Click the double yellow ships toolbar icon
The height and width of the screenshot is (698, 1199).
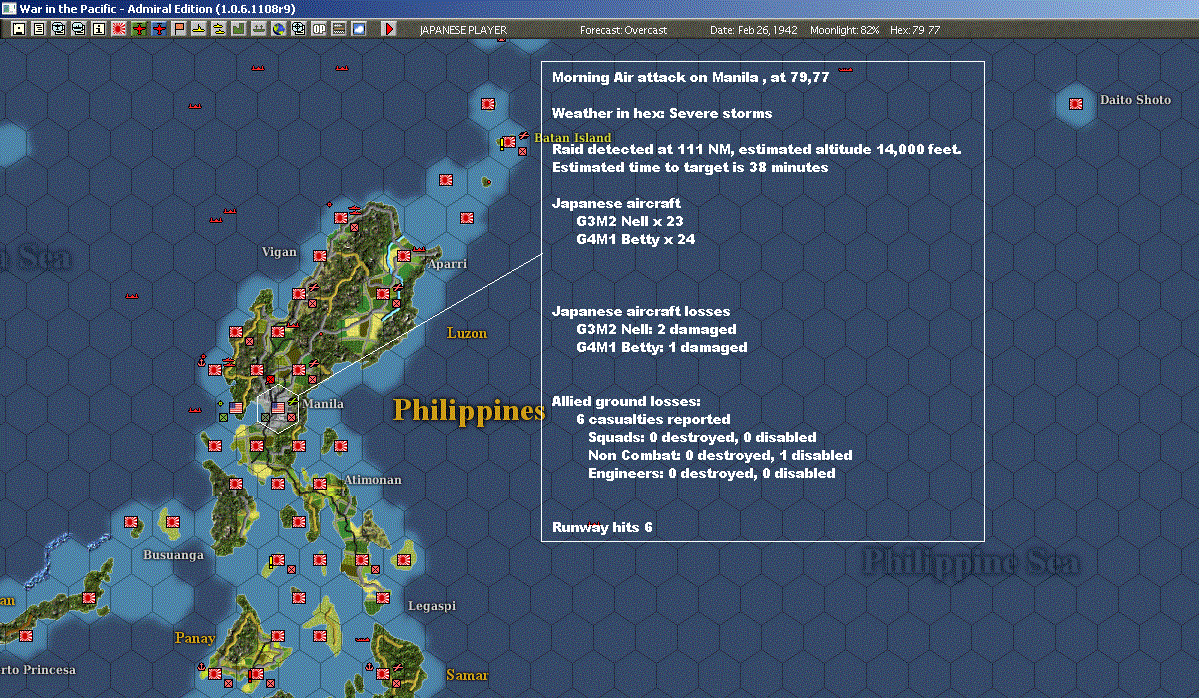[x=219, y=29]
